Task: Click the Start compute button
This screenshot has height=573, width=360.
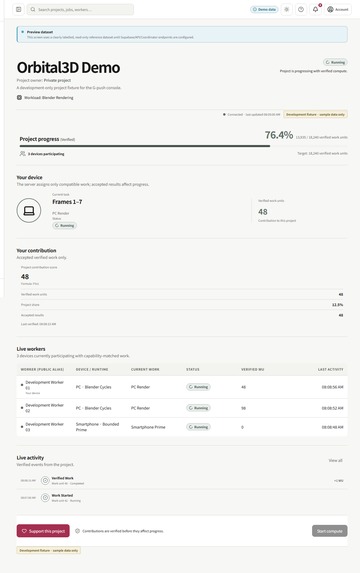Action: click(330, 531)
